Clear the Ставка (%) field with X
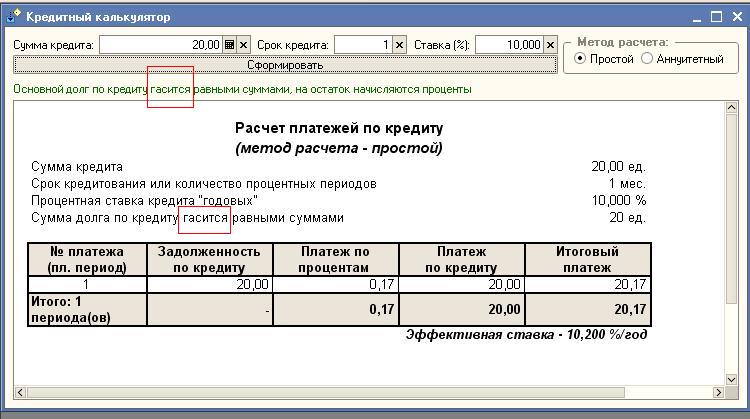Screen dimensions: 750x419 coord(551,45)
